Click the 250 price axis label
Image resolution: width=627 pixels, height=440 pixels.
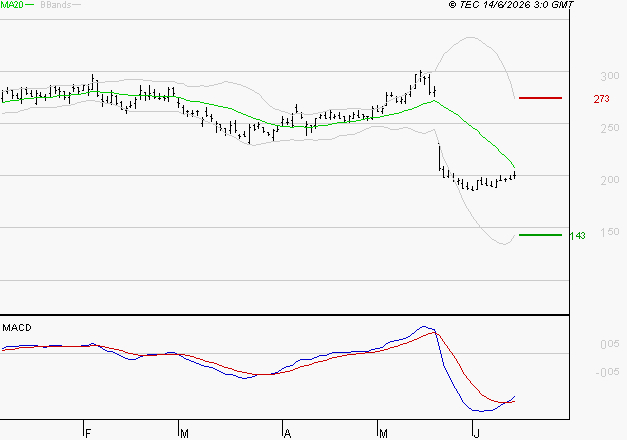609,128
